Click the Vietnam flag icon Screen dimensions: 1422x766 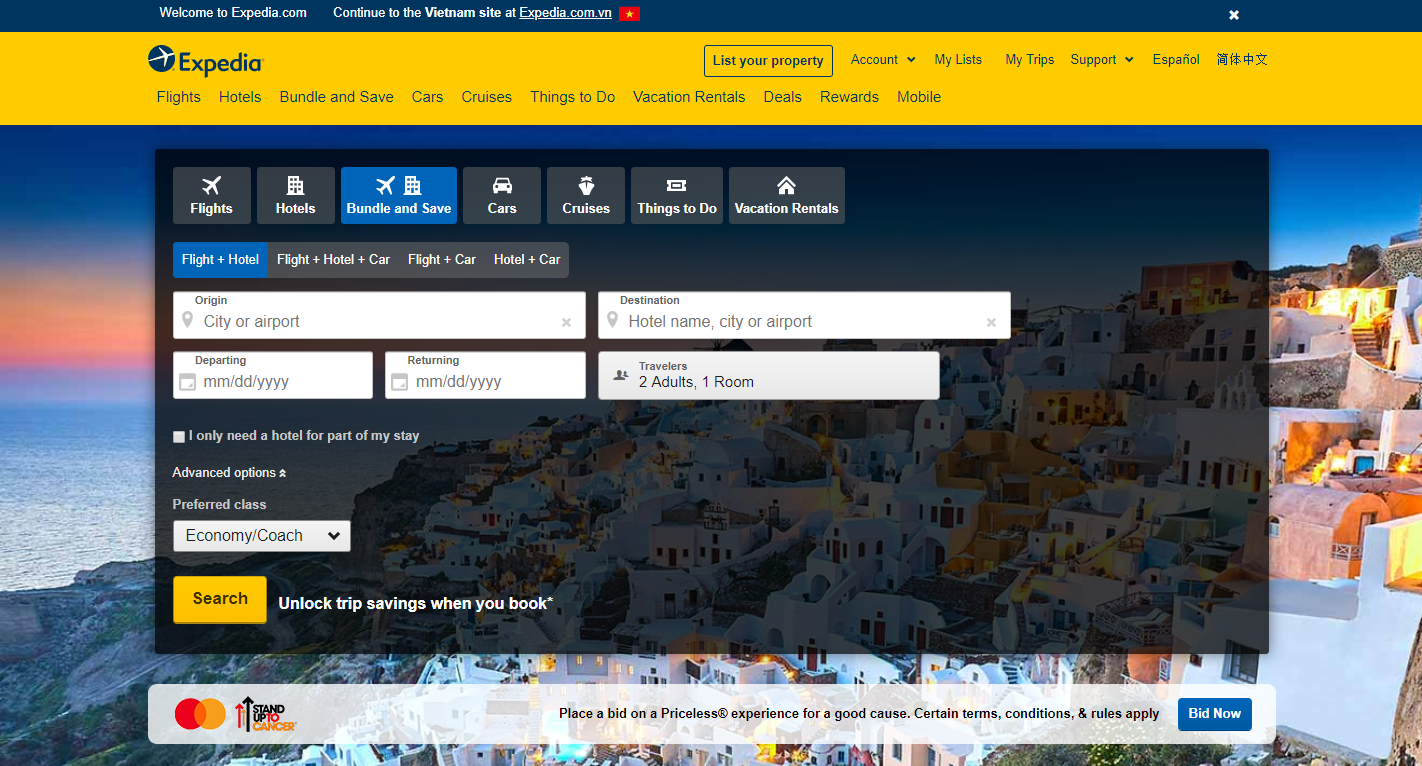pyautogui.click(x=629, y=14)
